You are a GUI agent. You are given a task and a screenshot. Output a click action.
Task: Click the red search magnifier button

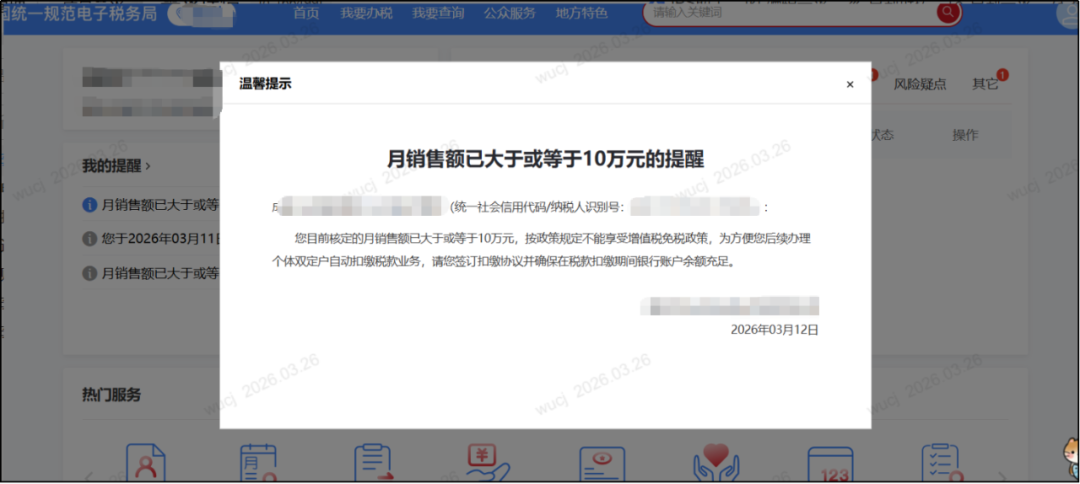947,12
